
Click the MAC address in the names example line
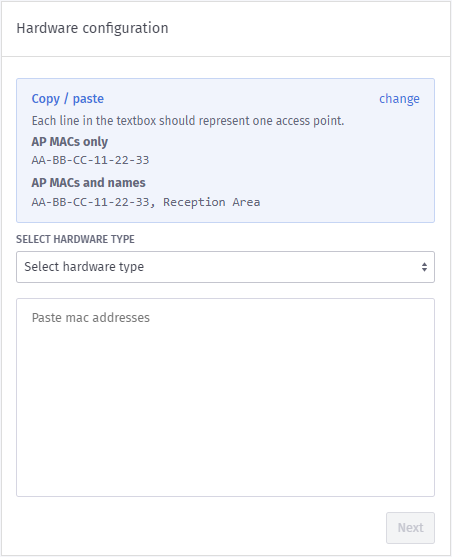90,202
